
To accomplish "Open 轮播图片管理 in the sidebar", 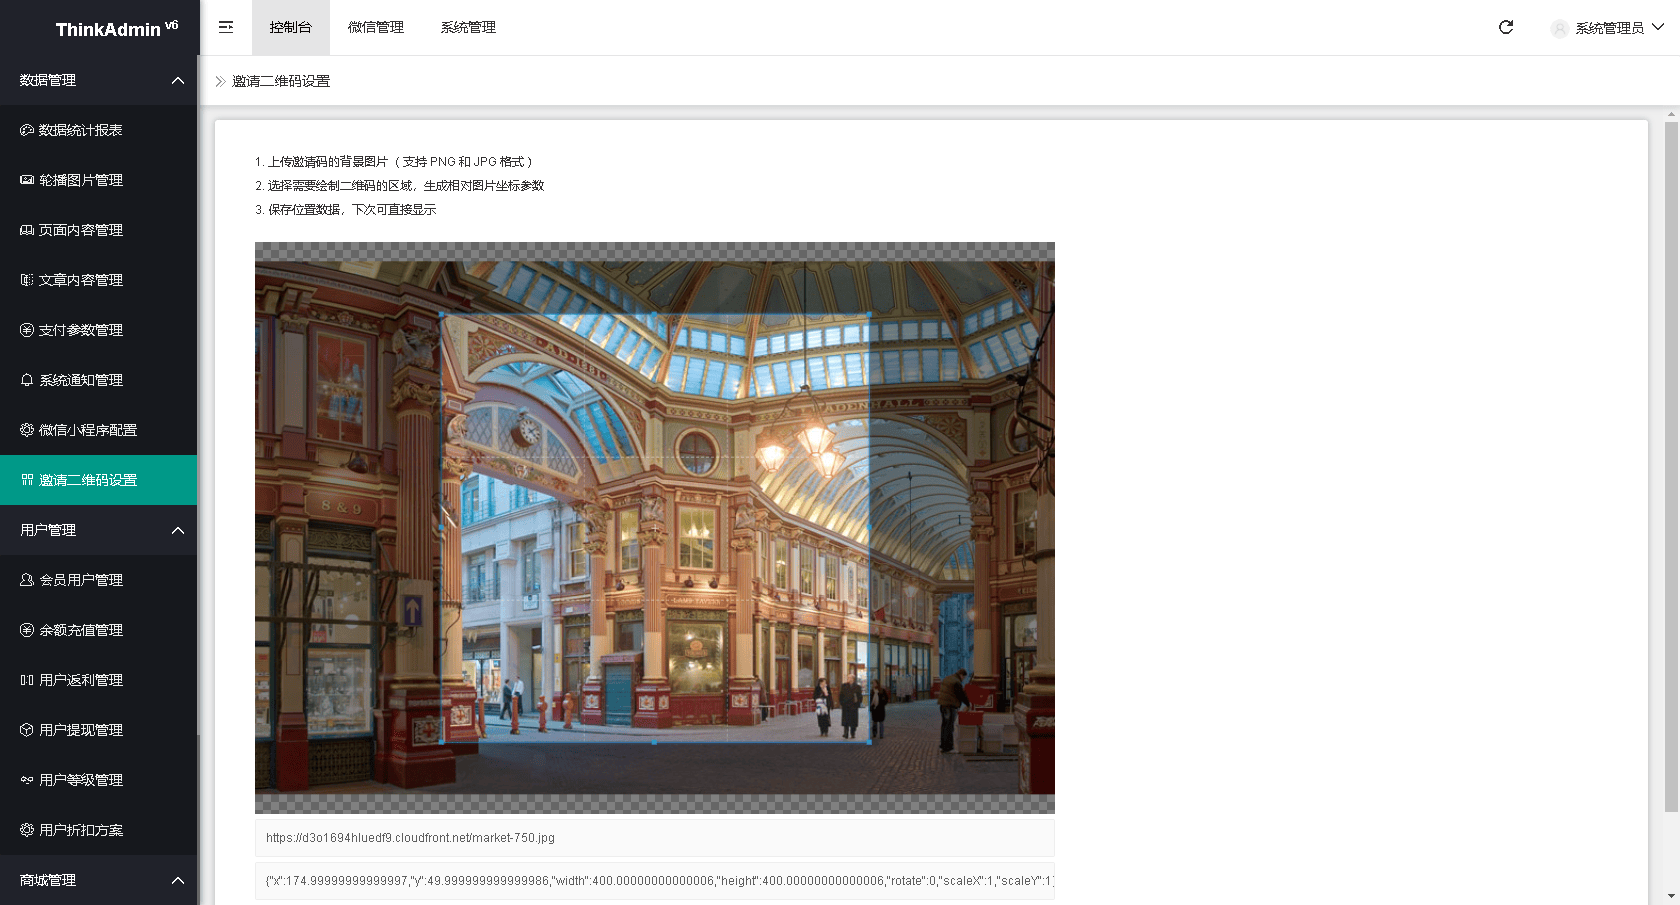I will point(80,180).
